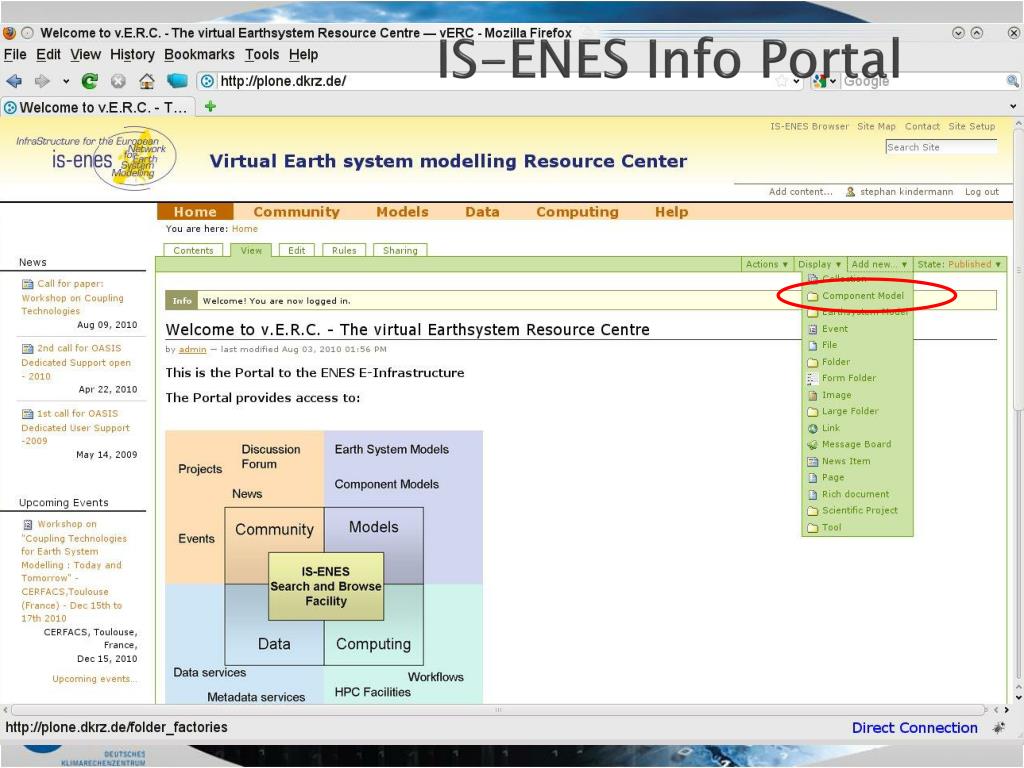This screenshot has width=1024, height=768.
Task: Open the State: Published dropdown
Action: click(x=959, y=264)
